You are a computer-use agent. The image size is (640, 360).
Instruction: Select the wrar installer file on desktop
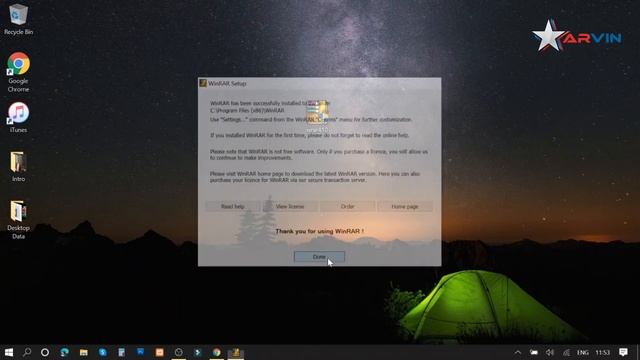pos(318,116)
